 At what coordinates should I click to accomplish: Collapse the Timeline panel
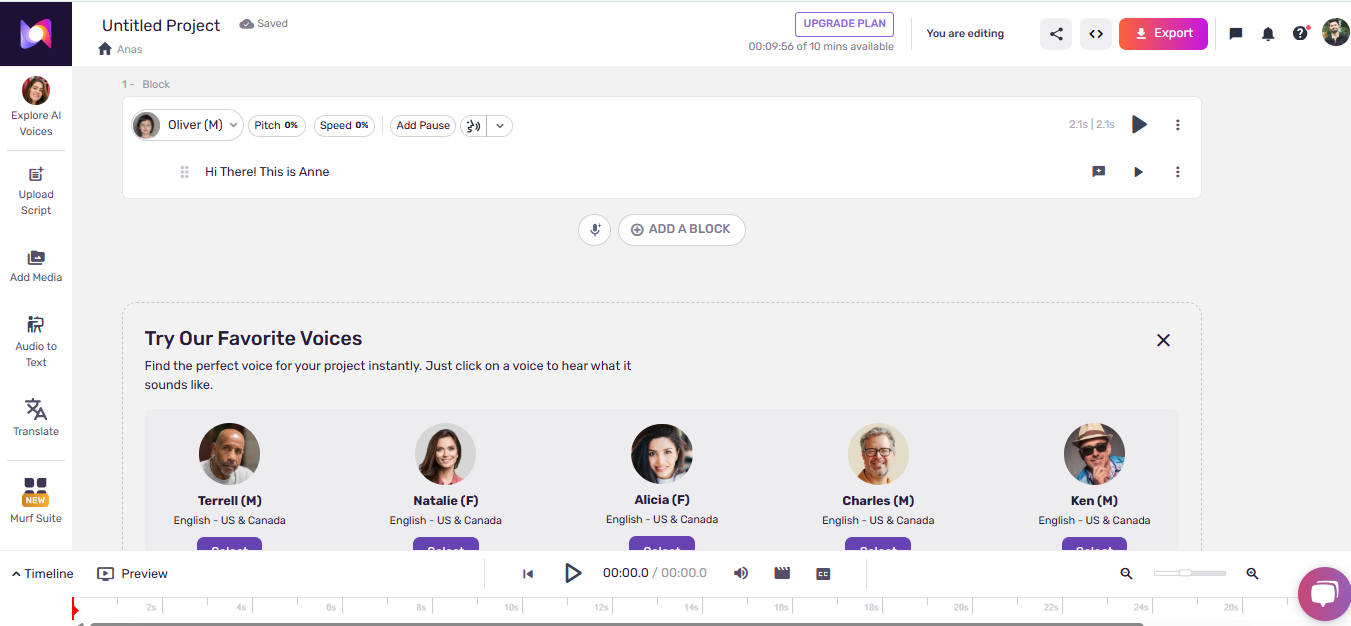tap(43, 574)
